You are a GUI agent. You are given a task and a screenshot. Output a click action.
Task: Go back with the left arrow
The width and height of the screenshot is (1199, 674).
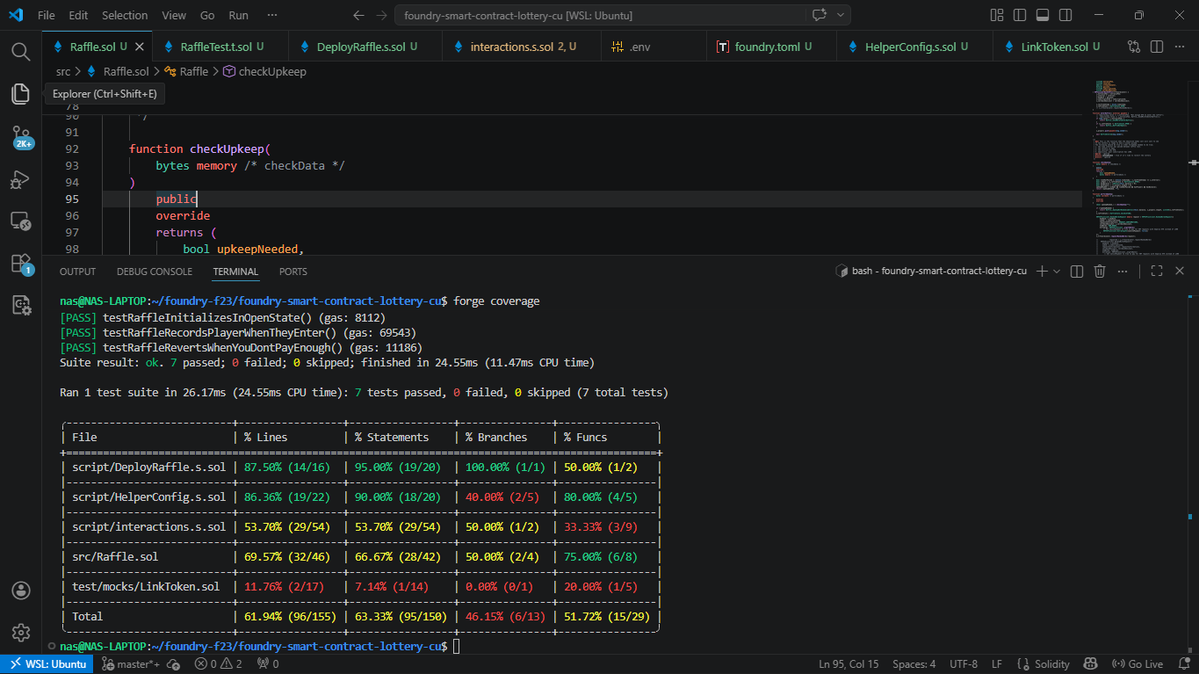tap(359, 15)
